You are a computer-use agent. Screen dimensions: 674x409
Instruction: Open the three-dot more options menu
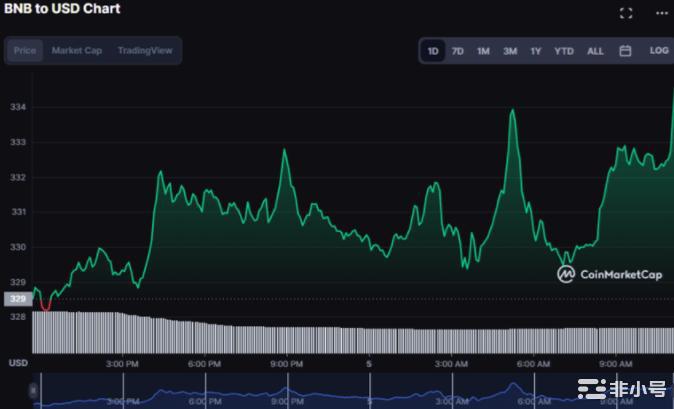pyautogui.click(x=661, y=13)
